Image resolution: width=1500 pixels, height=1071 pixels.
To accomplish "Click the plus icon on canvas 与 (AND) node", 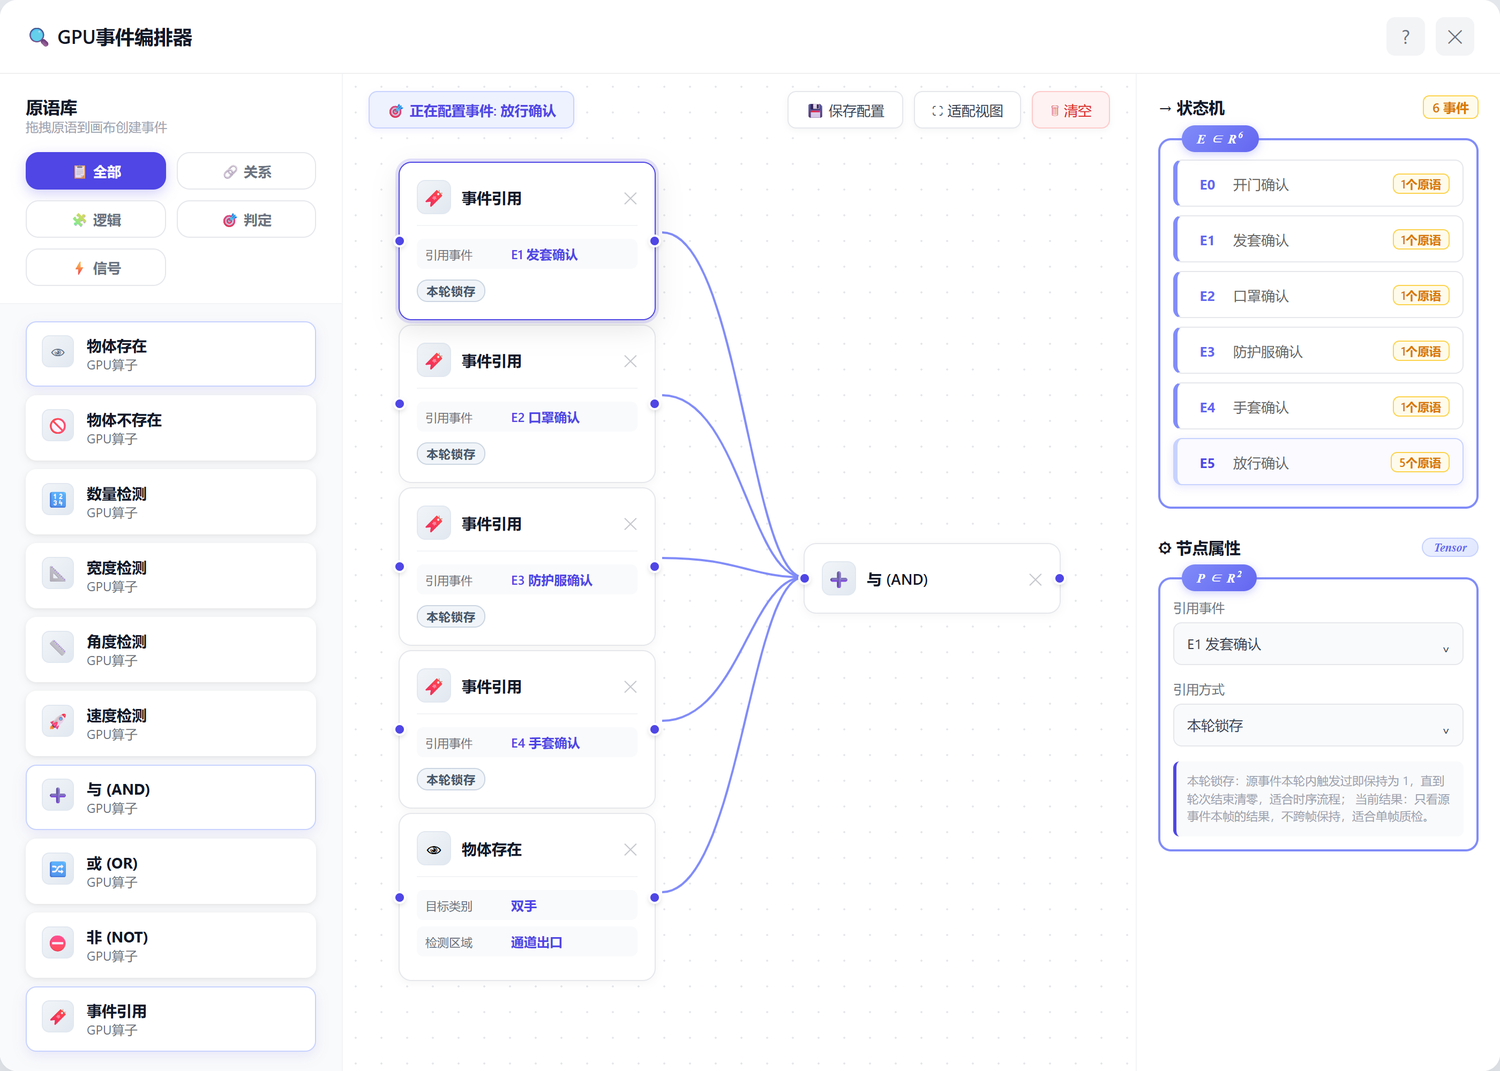I will (x=839, y=579).
